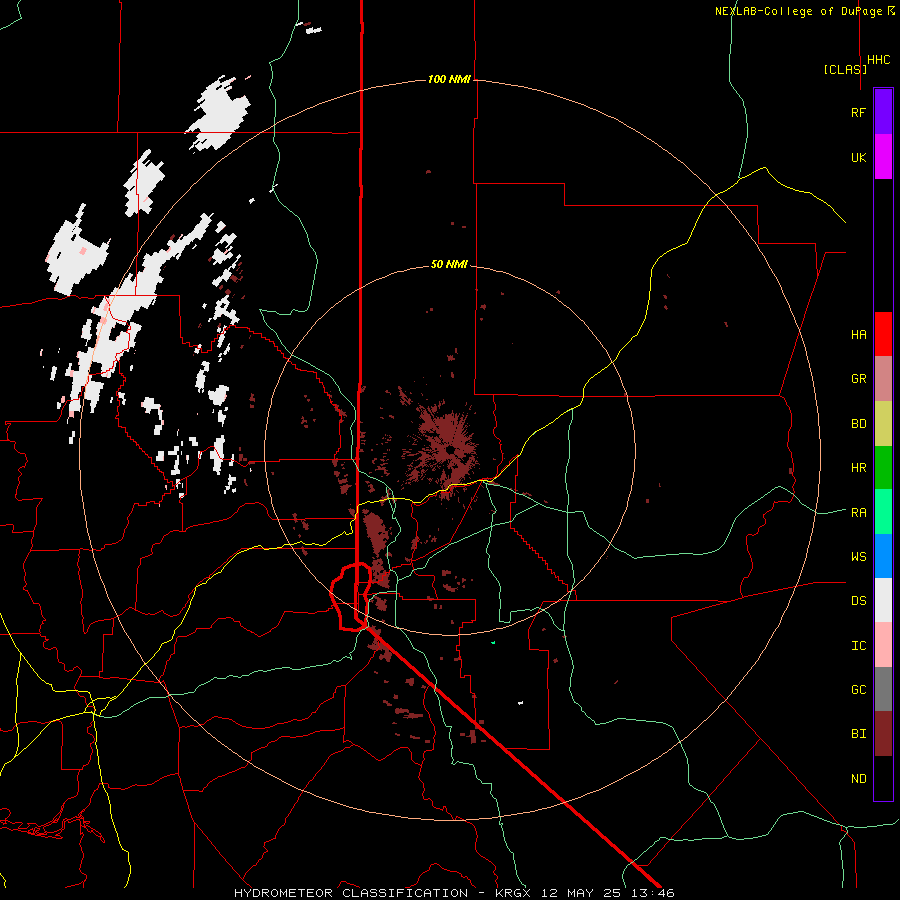This screenshot has width=900, height=900.
Task: Click the ND black legend swatch
Action: (x=883, y=778)
